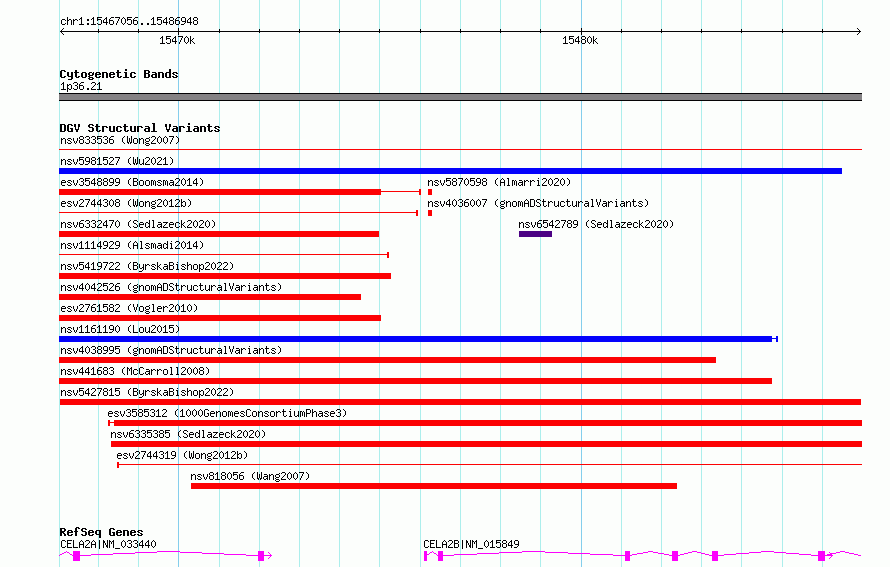Select the red esv2761582 variant bar
Image resolution: width=890 pixels, height=567 pixels.
pyautogui.click(x=220, y=318)
